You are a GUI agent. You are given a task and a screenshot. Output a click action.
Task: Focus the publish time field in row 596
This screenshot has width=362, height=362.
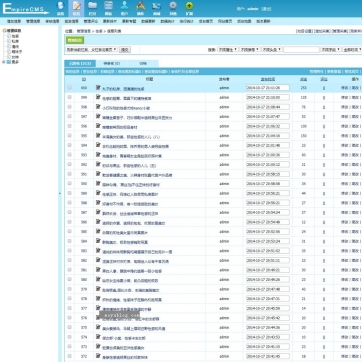point(268,126)
